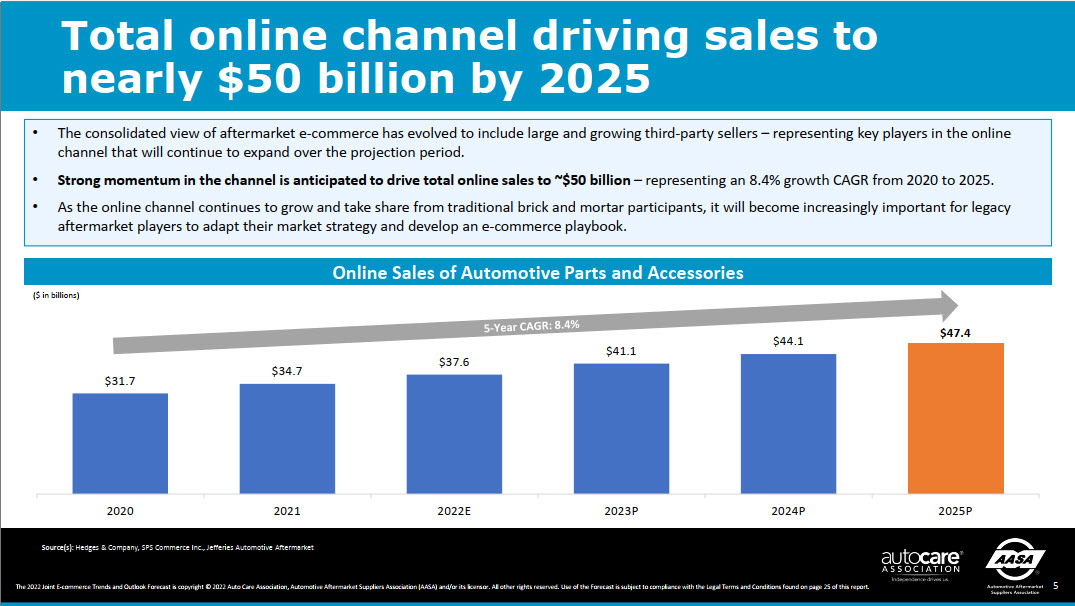
Task: Select the $41.1 value label
Action: [x=621, y=352]
